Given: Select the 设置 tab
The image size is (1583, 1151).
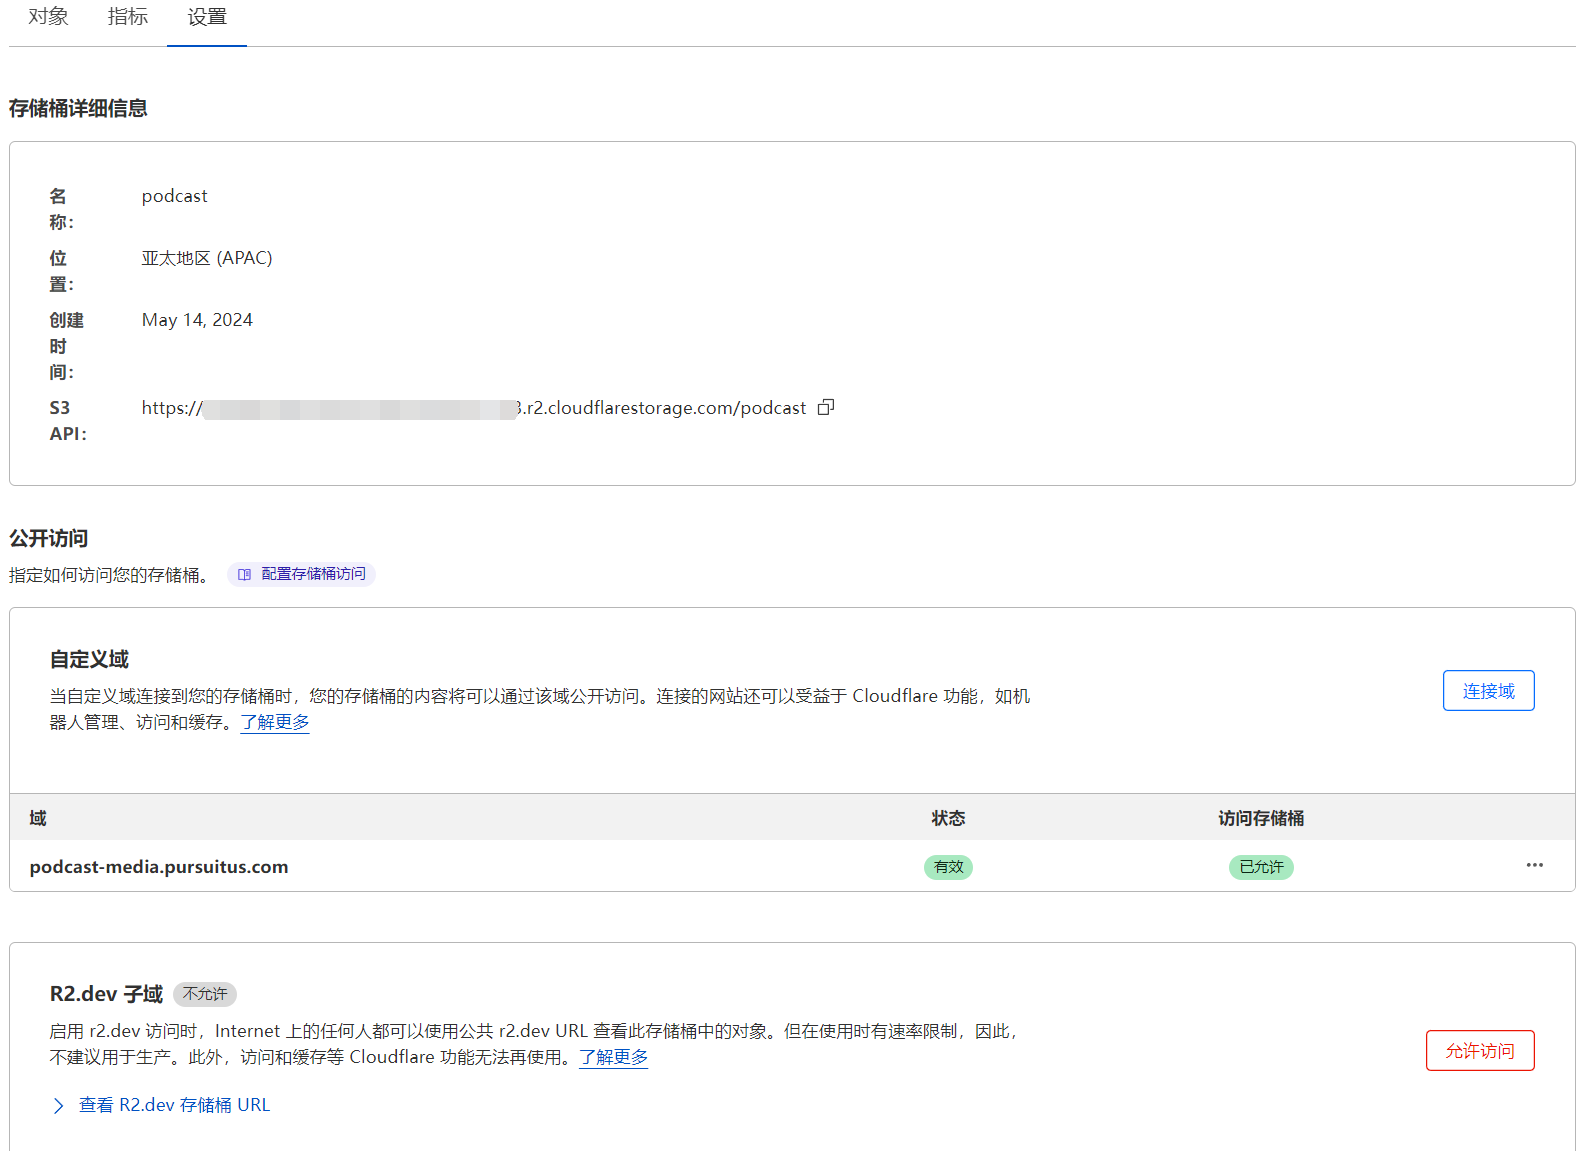Looking at the screenshot, I should point(207,17).
